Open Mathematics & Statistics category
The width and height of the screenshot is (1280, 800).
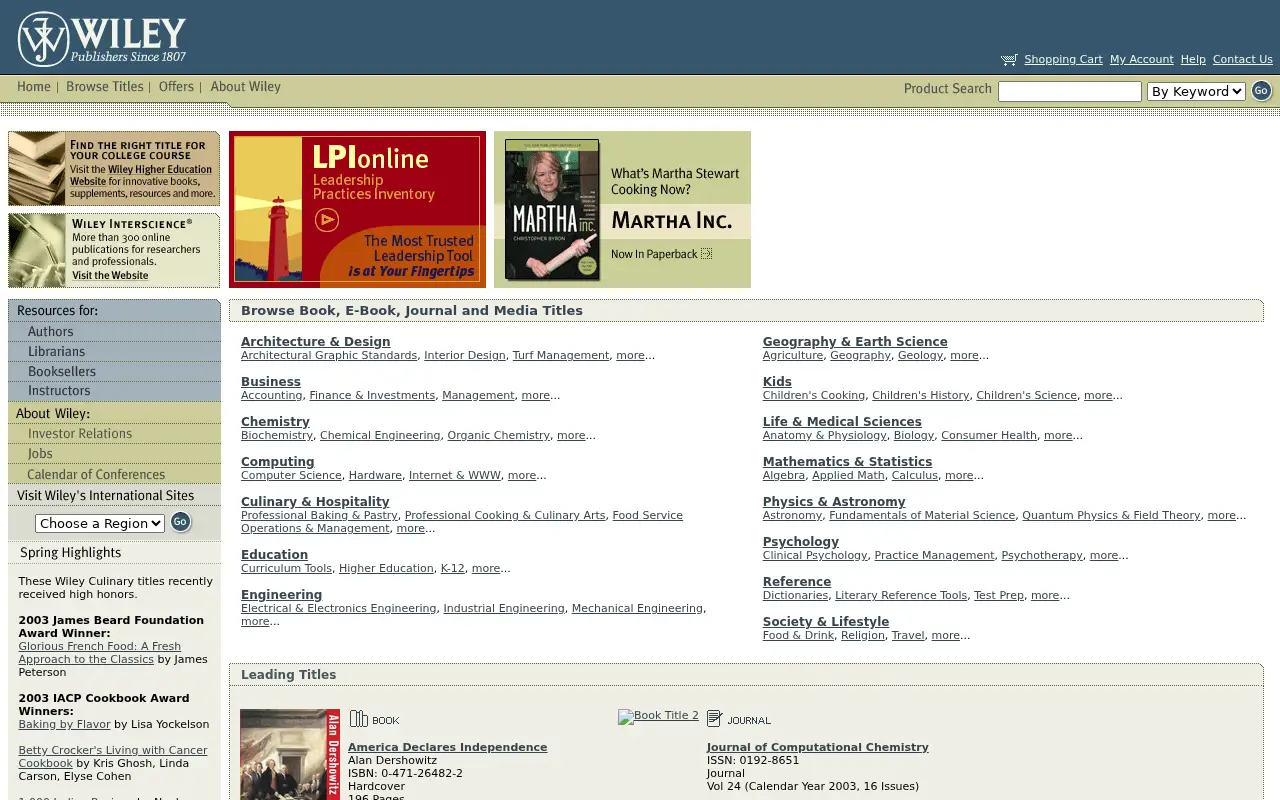tap(847, 462)
